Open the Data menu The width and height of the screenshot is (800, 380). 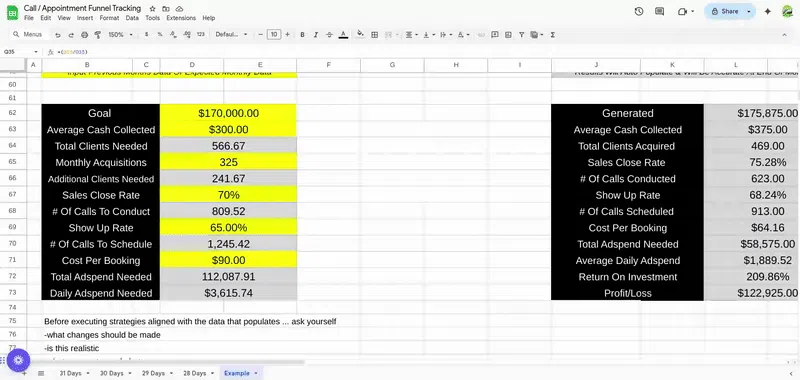click(132, 18)
